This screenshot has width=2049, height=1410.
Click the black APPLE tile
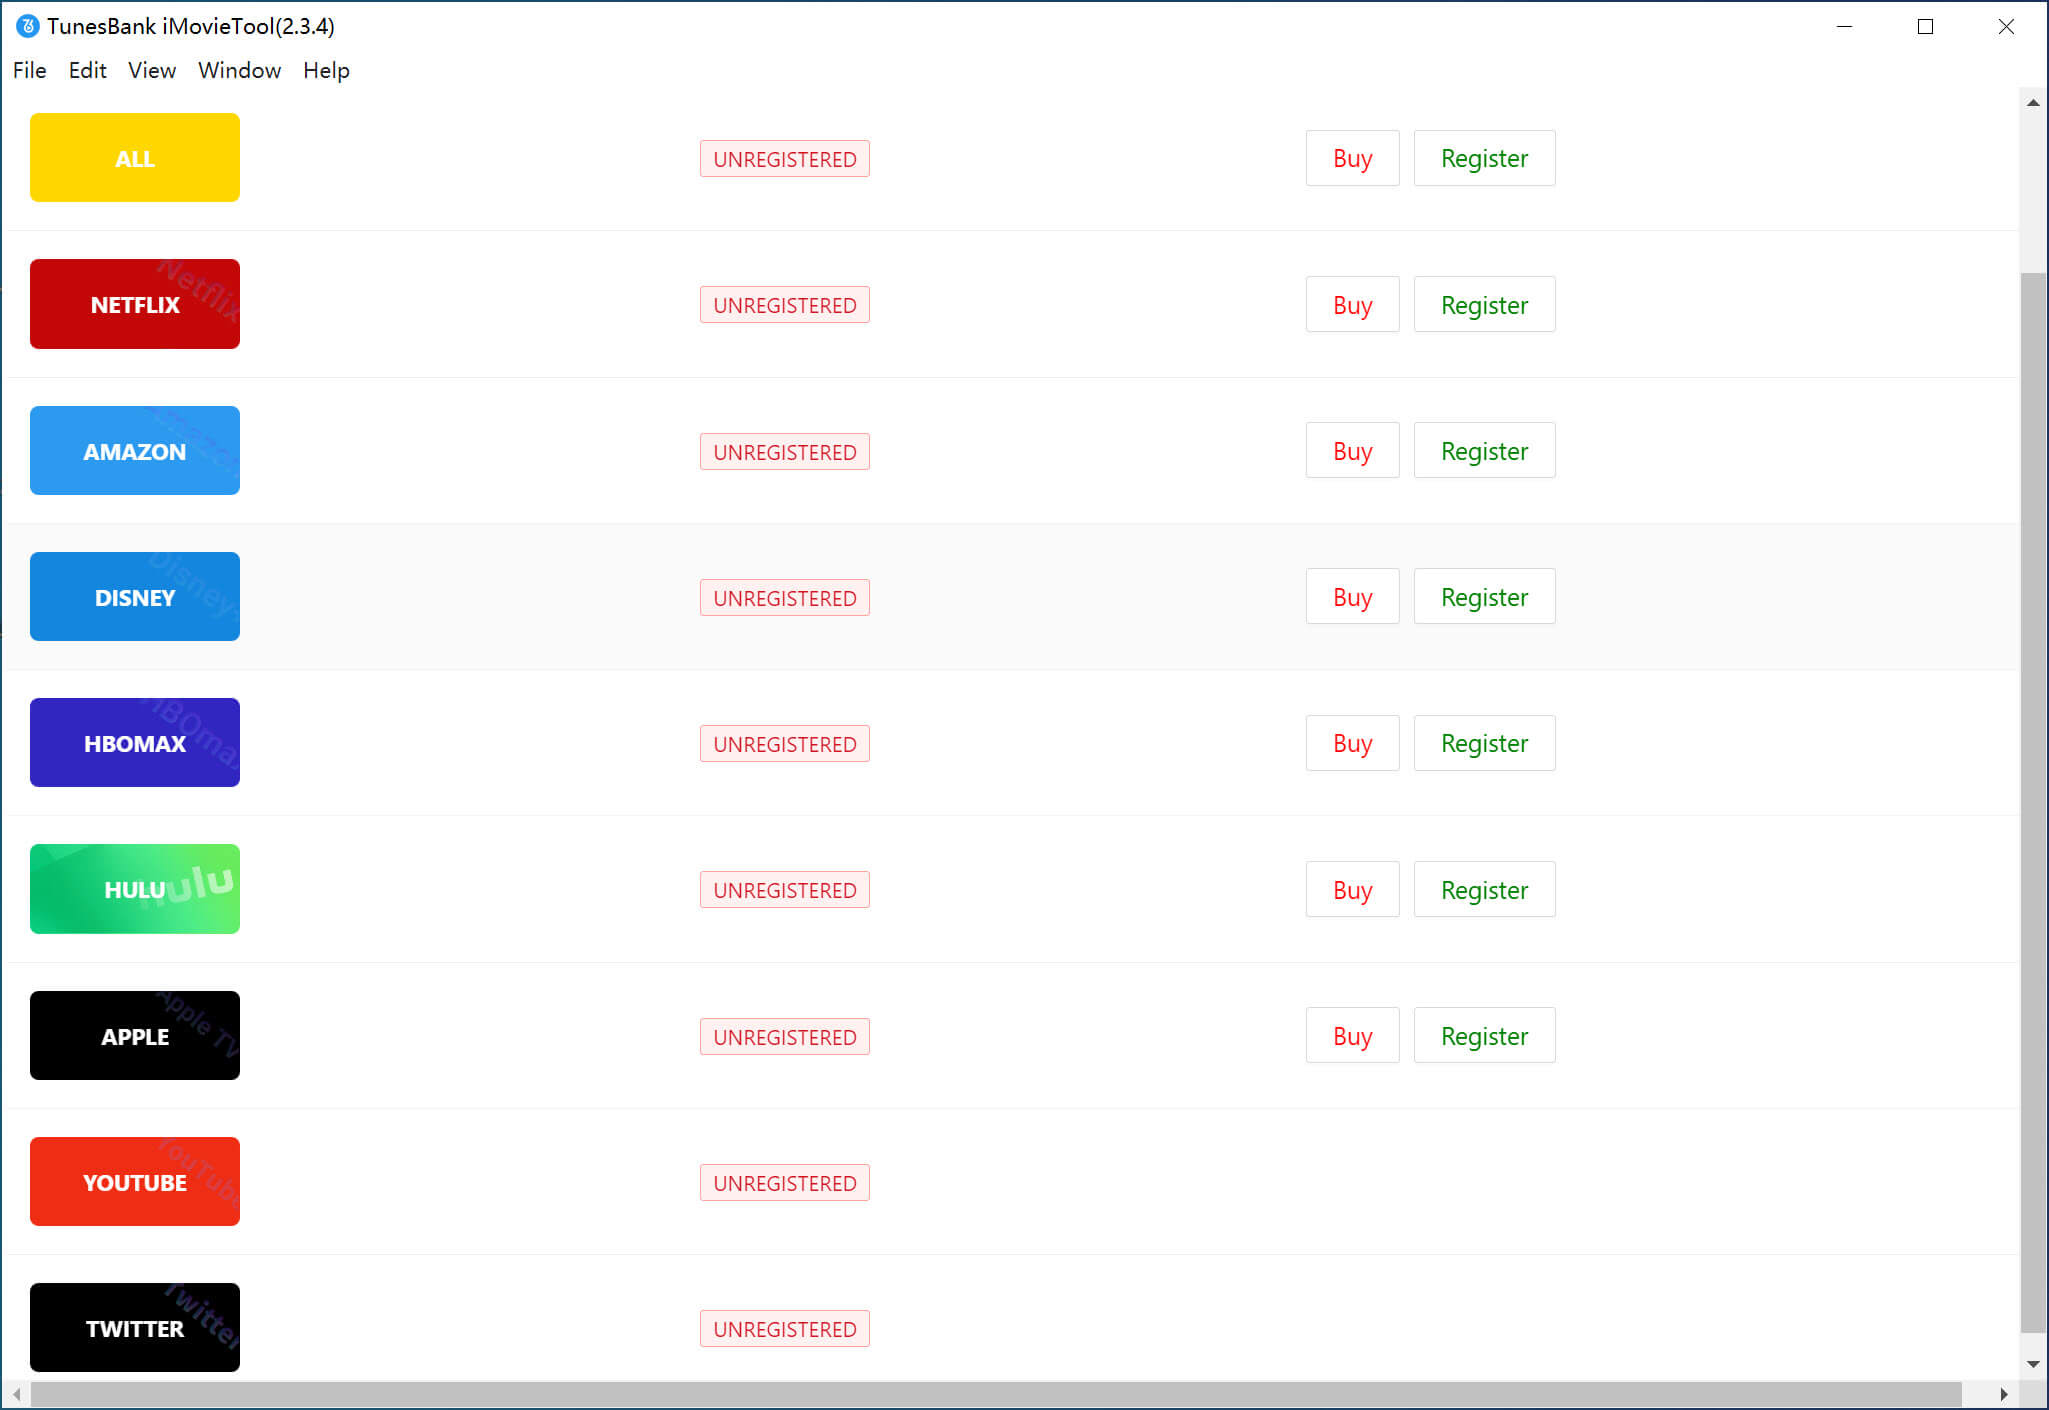(135, 1036)
